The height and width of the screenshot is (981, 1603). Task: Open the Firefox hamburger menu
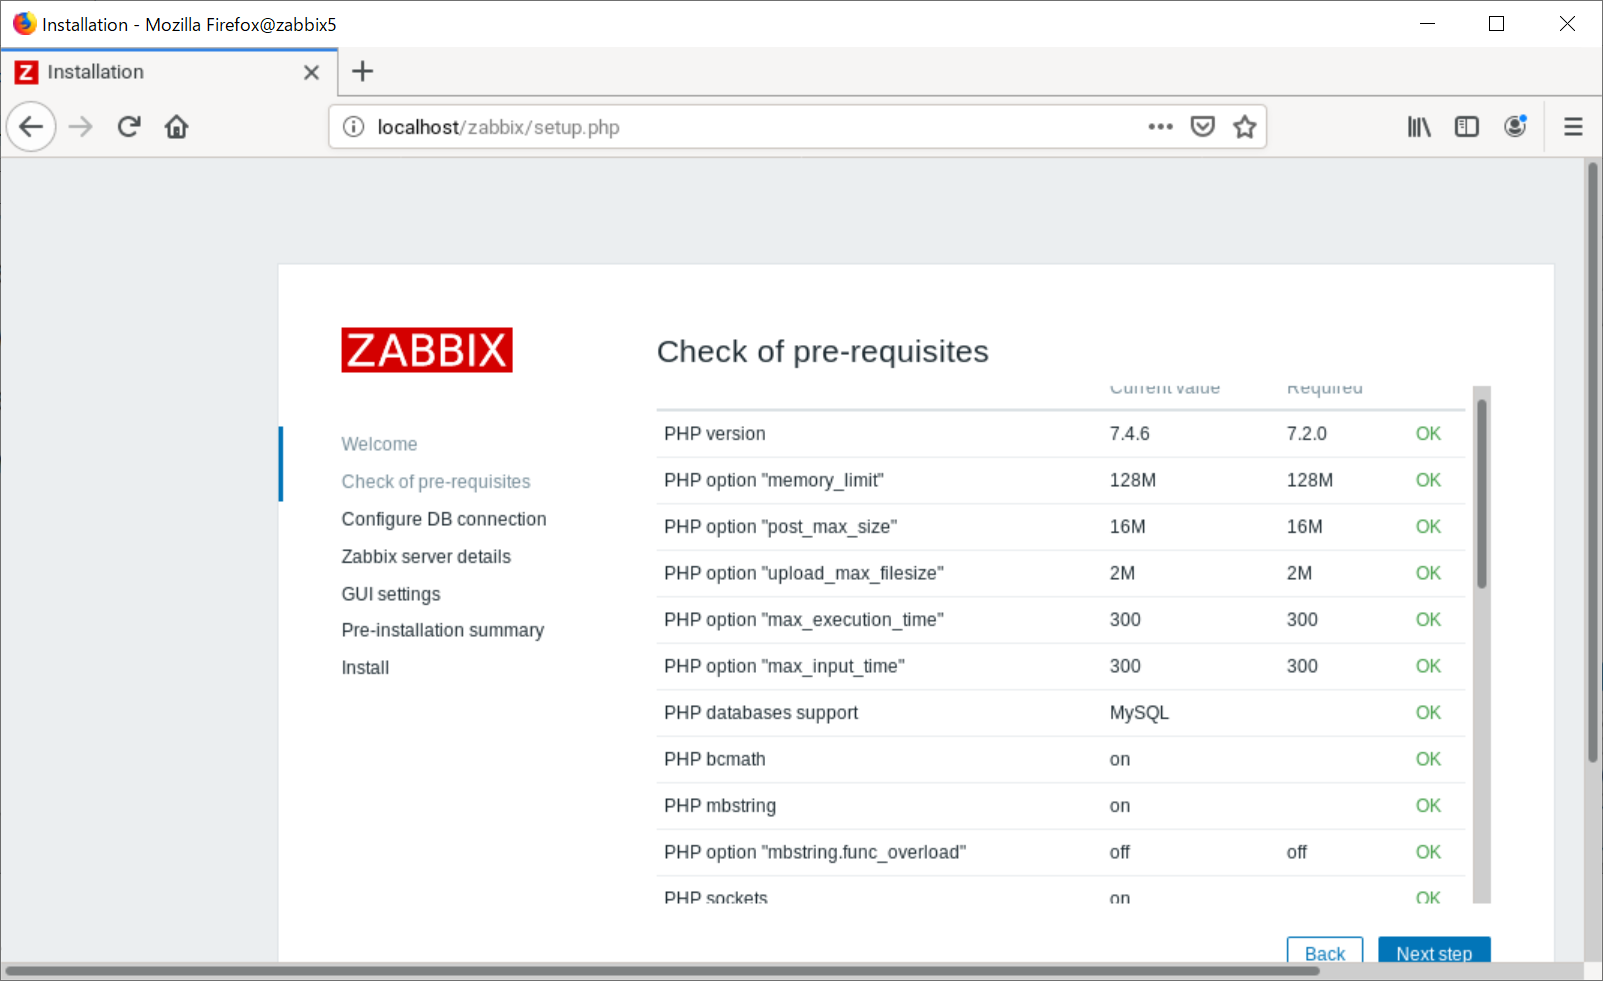(1573, 127)
